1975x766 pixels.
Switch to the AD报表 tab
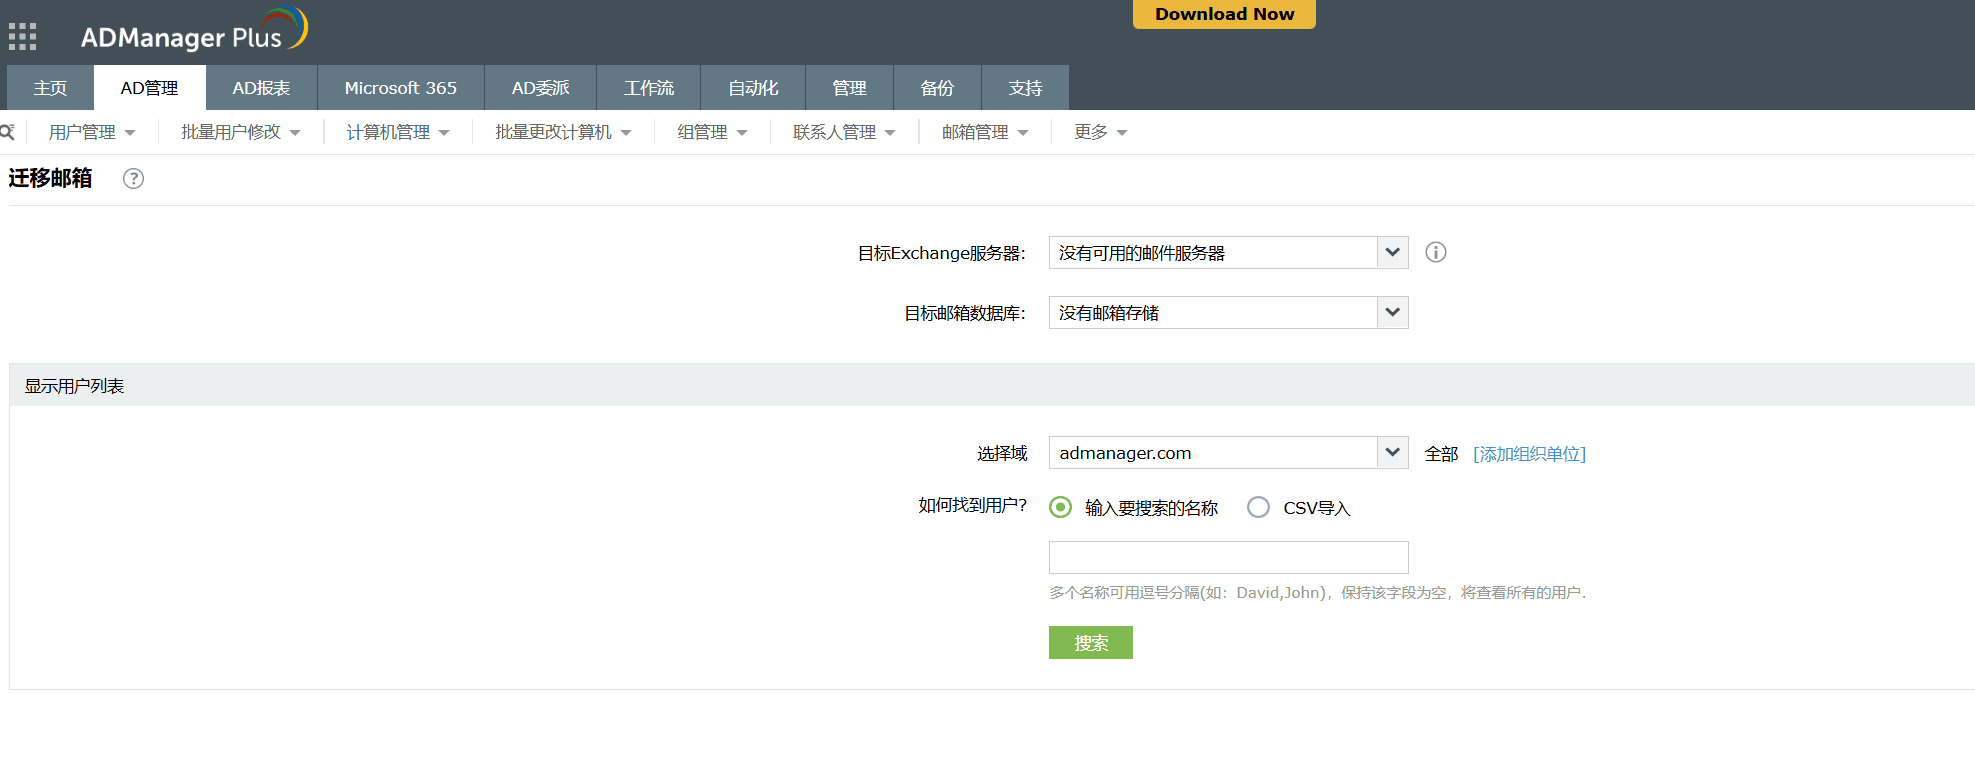[x=261, y=88]
